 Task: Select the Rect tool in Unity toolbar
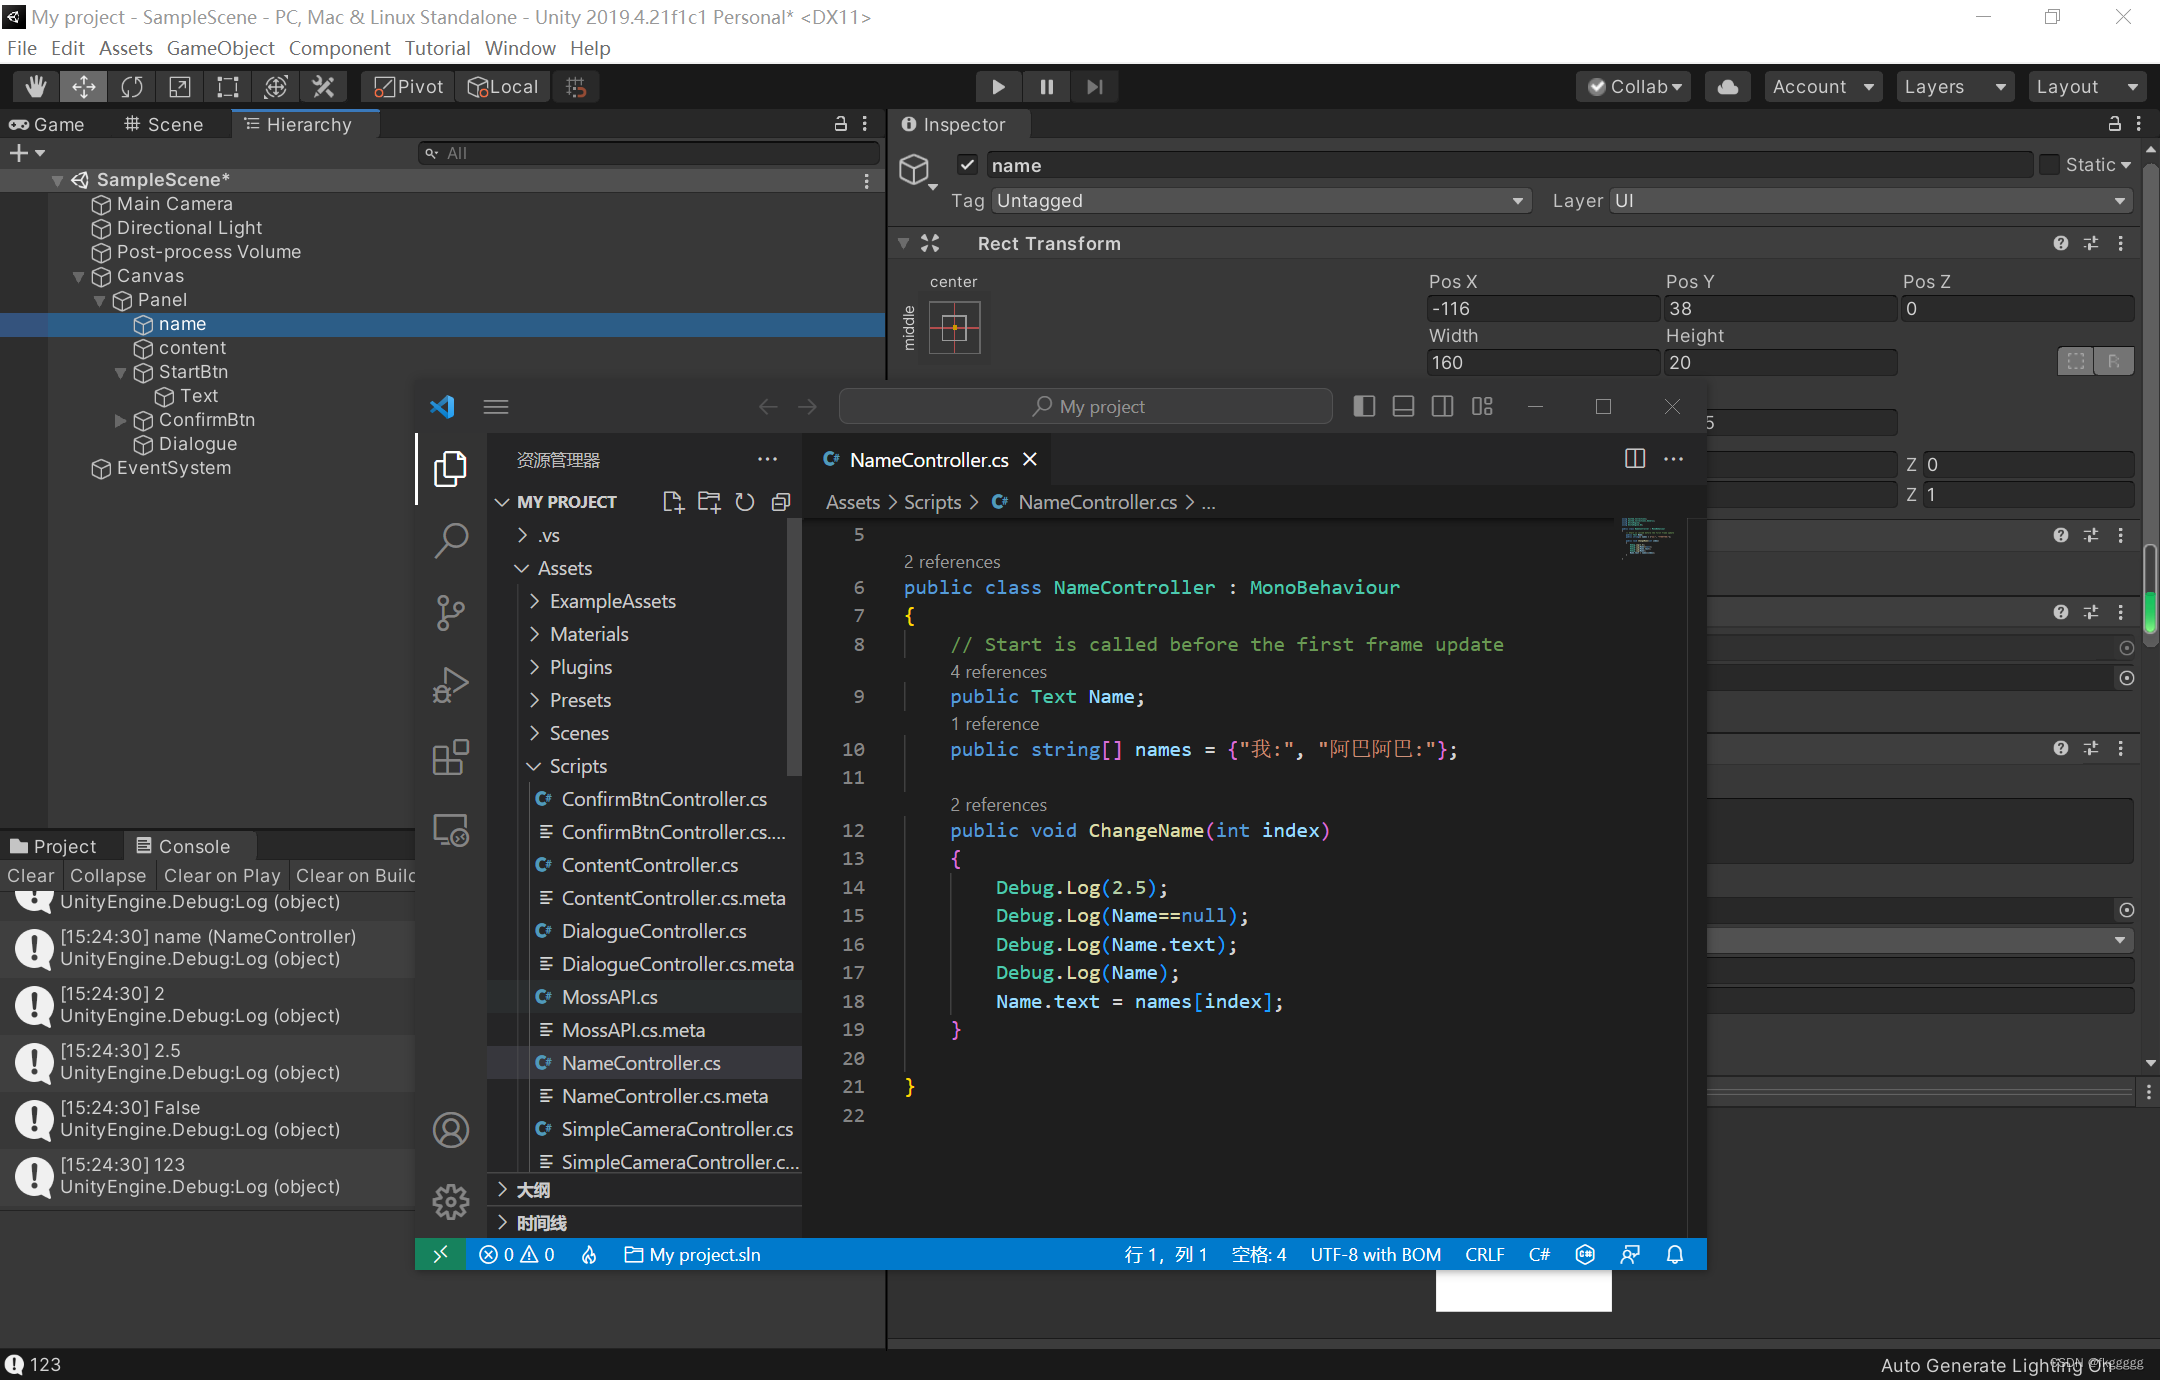point(228,87)
